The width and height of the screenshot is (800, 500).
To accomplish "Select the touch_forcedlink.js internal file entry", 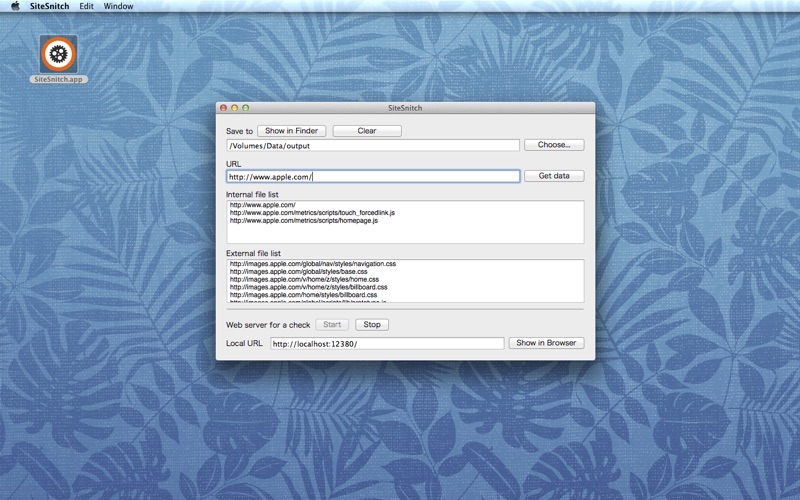I will tap(312, 213).
